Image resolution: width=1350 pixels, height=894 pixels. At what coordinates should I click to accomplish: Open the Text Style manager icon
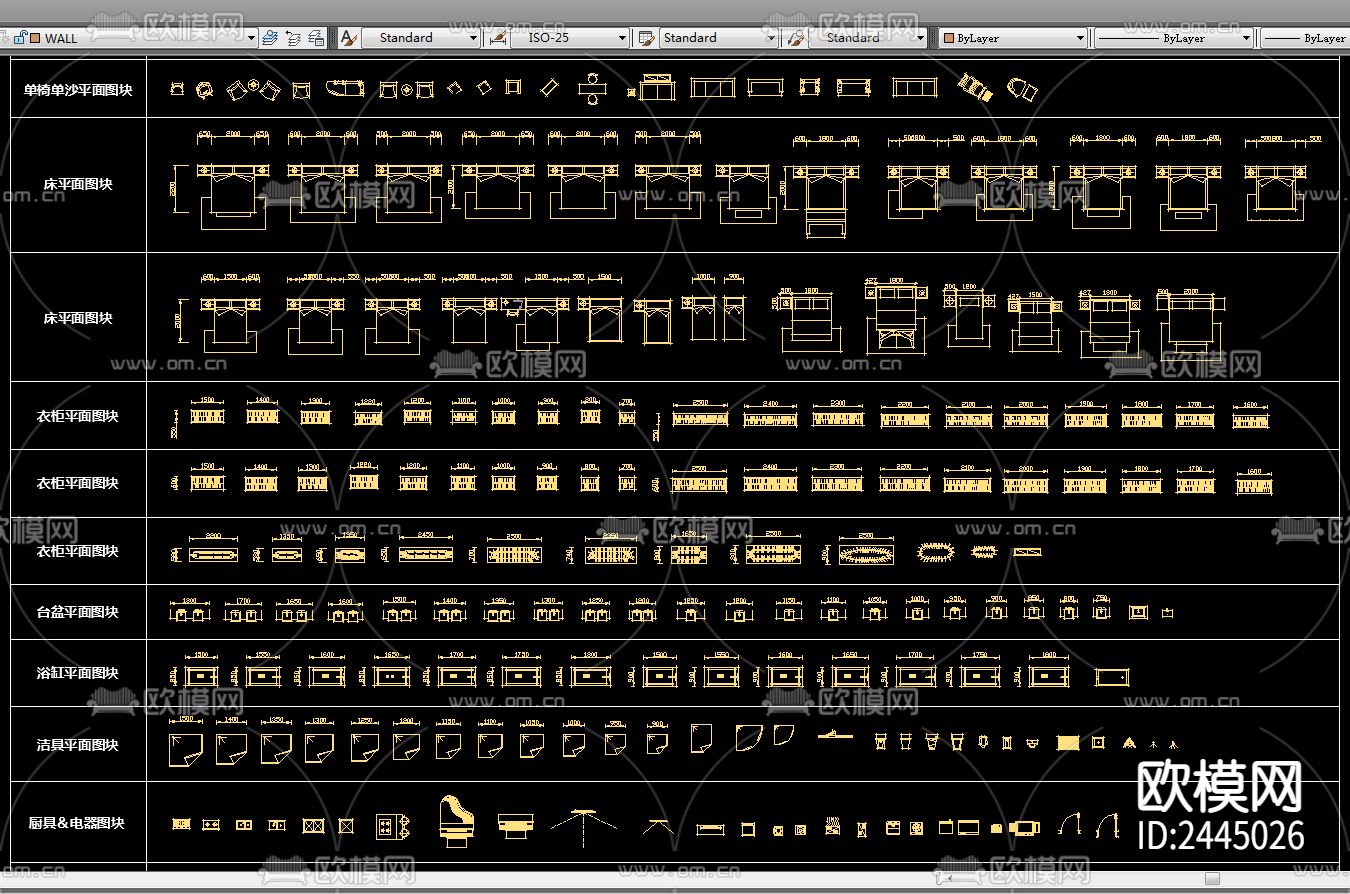348,38
